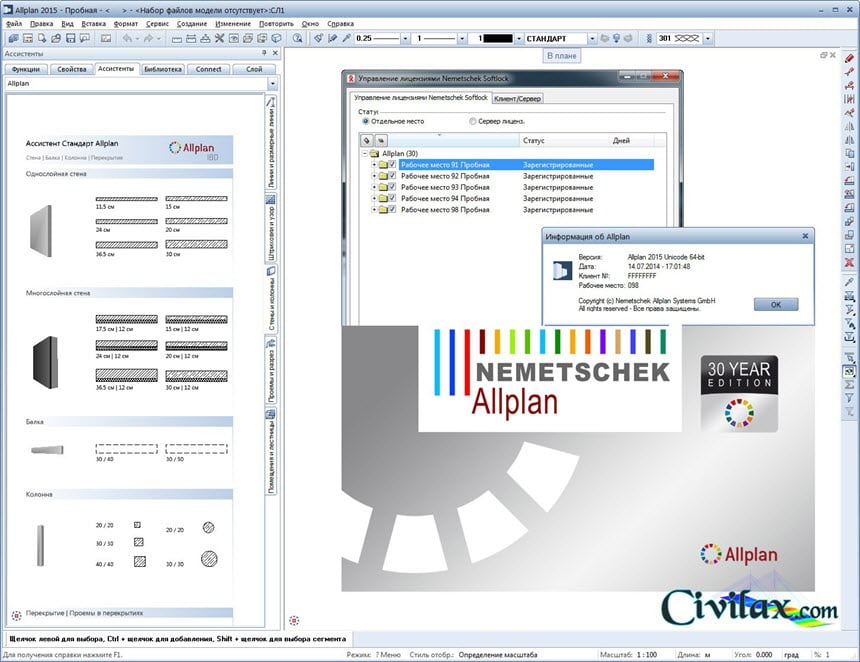Screen dimensions: 860x662
Task: Click the wall icon on vertical palette tab
Action: pos(271,271)
